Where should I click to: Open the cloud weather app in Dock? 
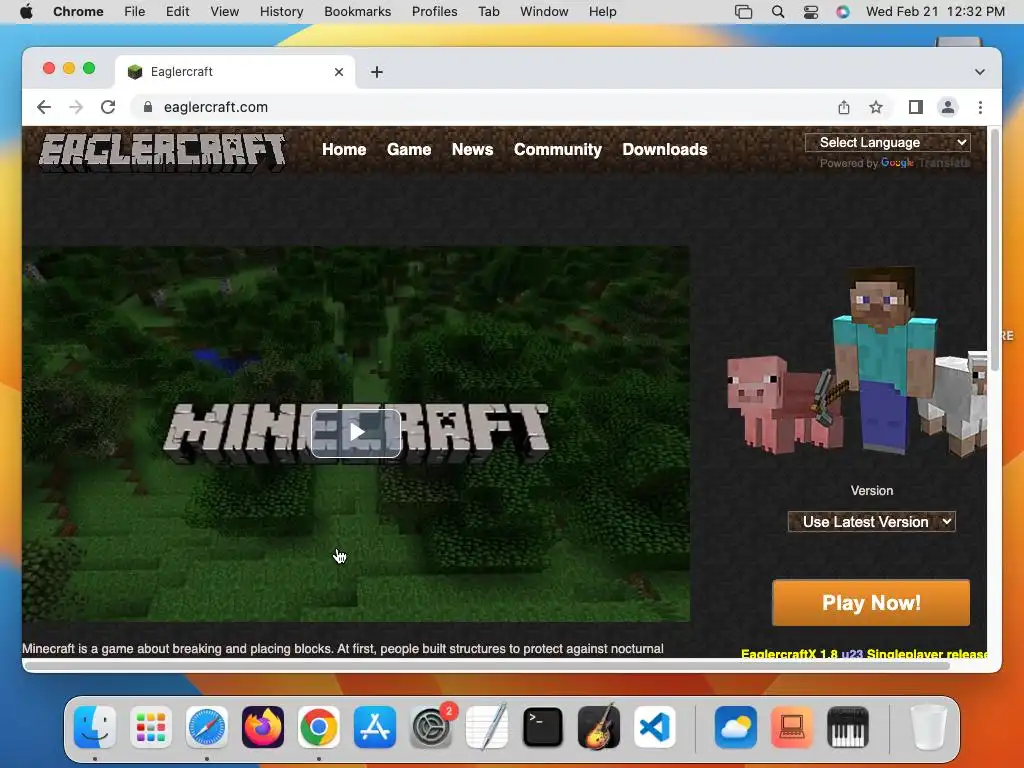tap(735, 727)
